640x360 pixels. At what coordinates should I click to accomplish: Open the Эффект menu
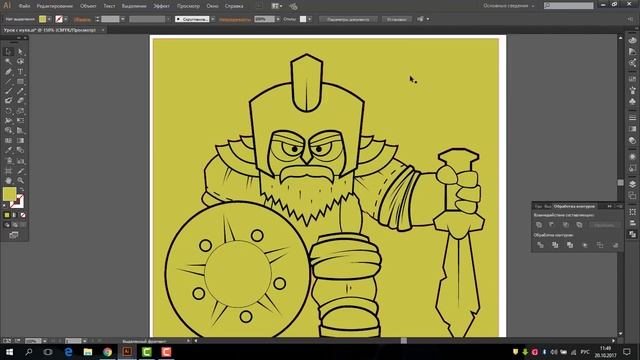pyautogui.click(x=161, y=6)
